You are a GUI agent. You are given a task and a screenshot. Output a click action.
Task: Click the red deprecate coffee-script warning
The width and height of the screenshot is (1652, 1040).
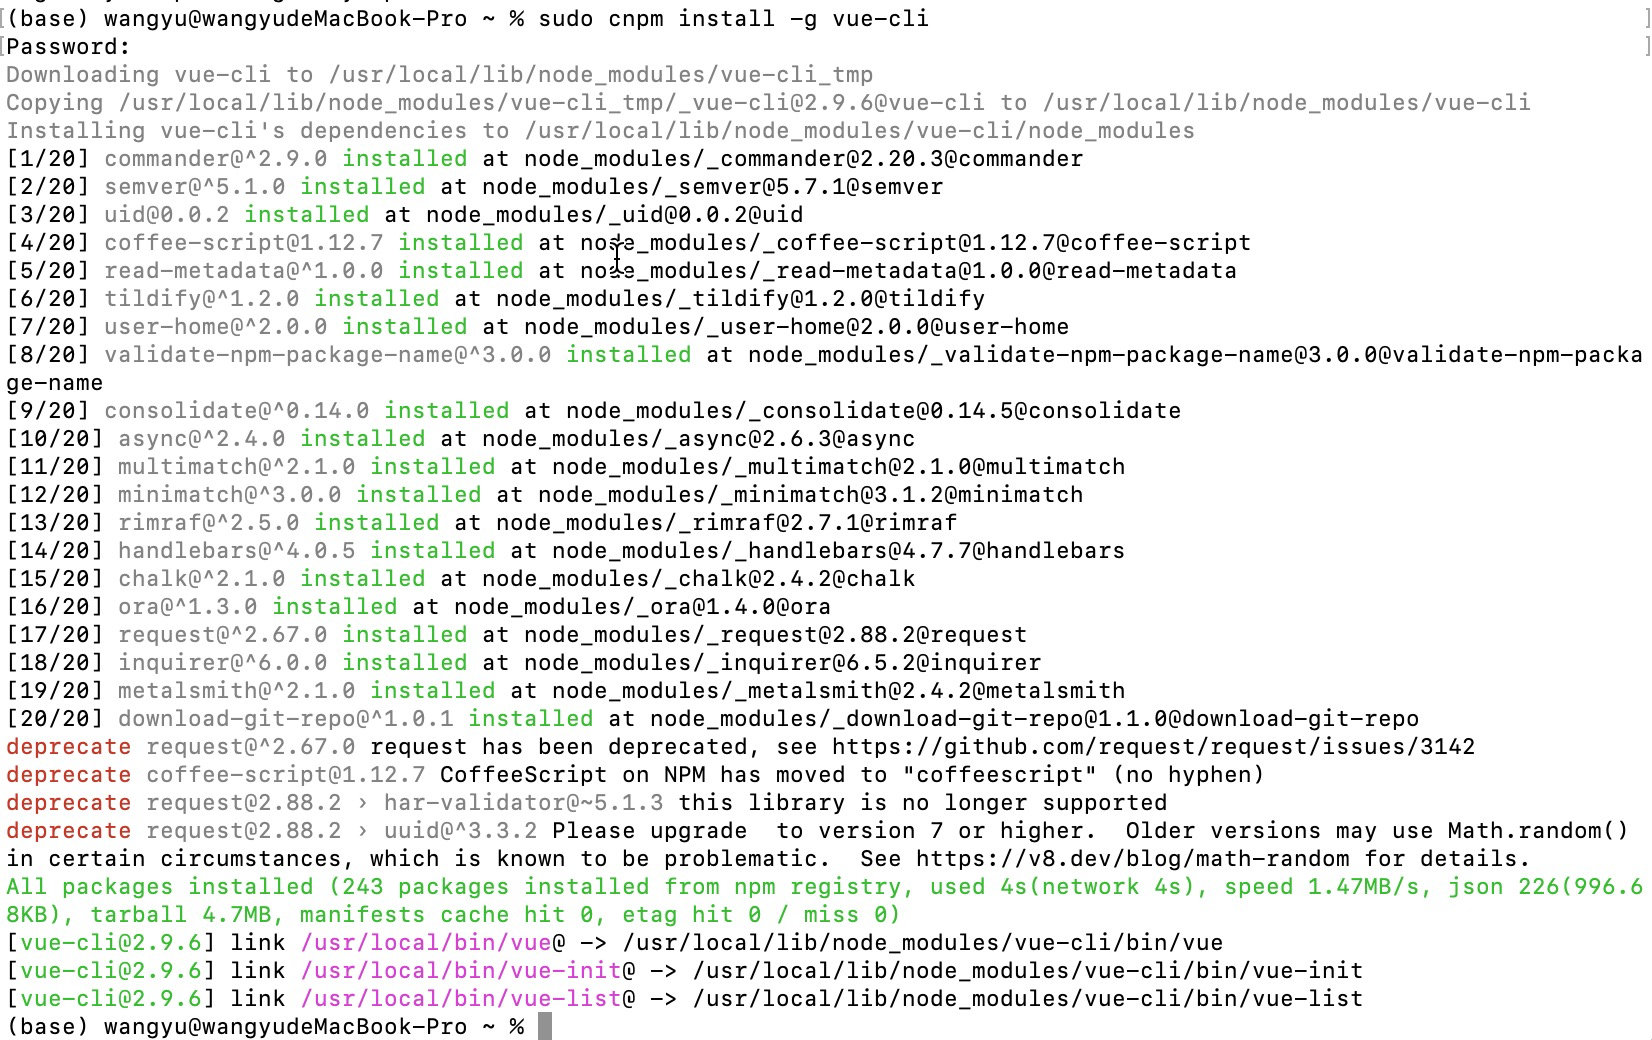[635, 775]
